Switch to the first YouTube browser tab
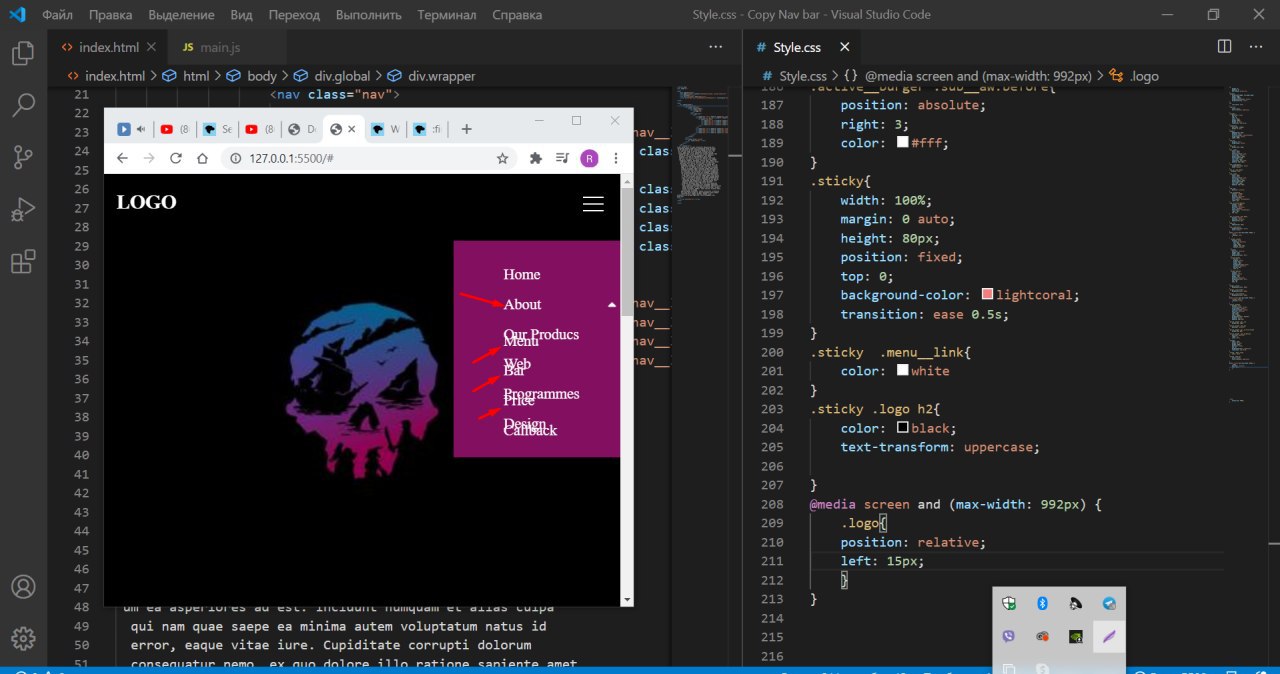This screenshot has width=1280, height=674. pyautogui.click(x=173, y=129)
